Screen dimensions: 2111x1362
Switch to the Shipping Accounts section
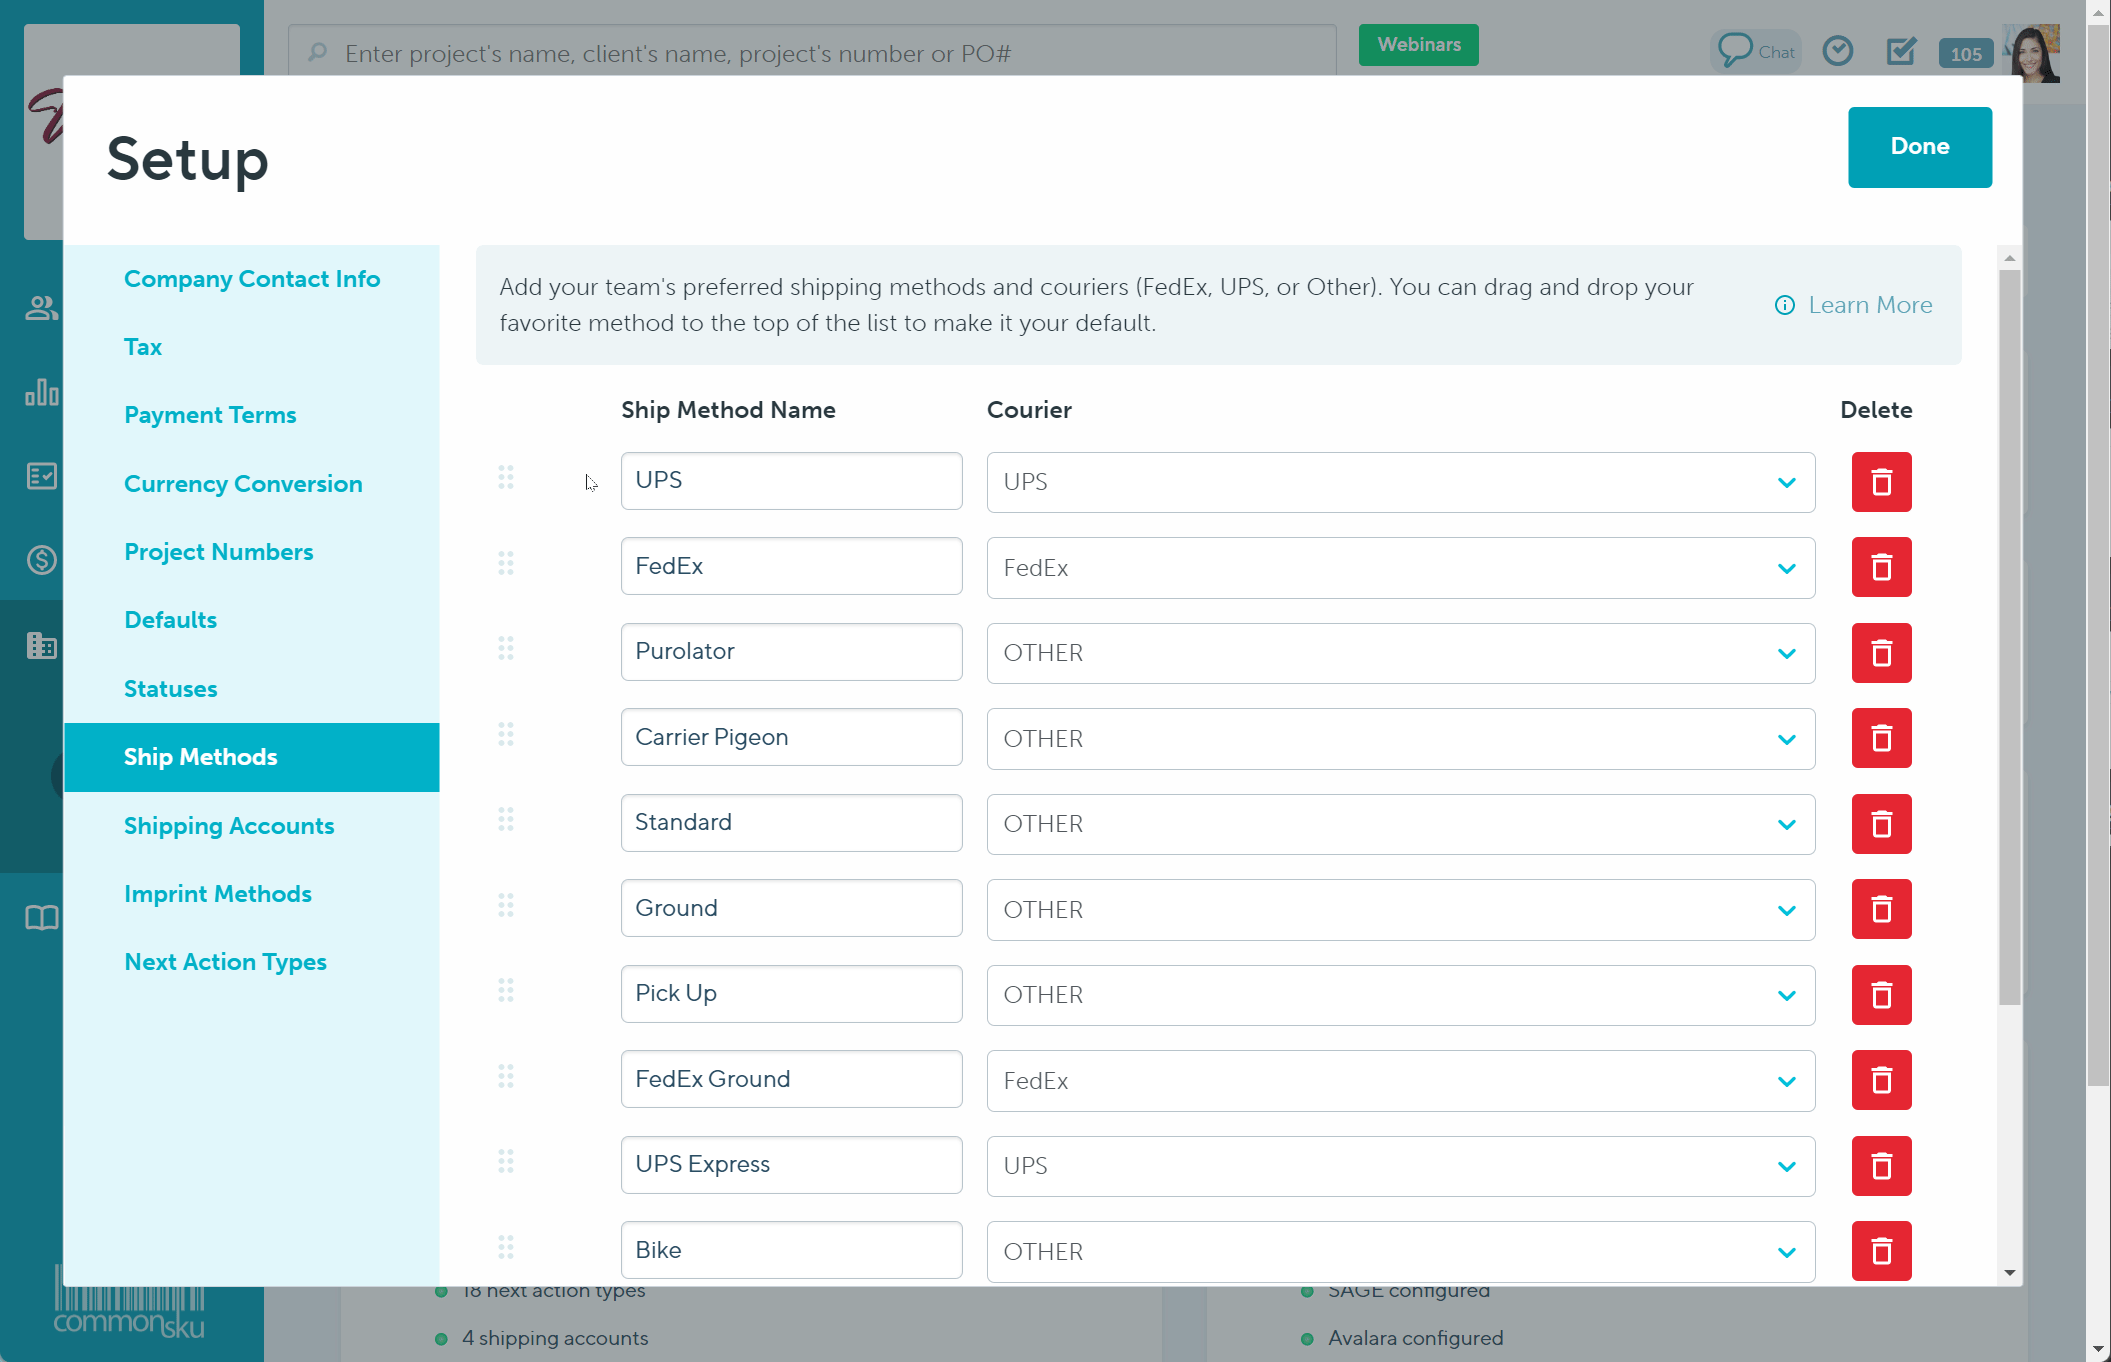(x=229, y=826)
